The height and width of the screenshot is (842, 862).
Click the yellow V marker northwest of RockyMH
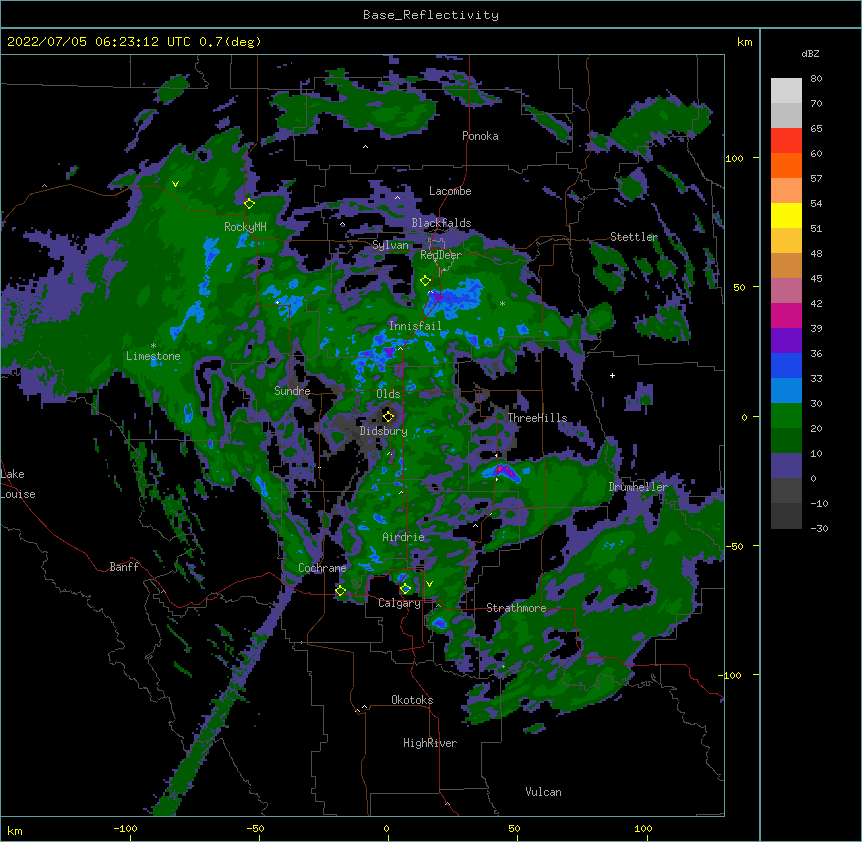(x=175, y=184)
